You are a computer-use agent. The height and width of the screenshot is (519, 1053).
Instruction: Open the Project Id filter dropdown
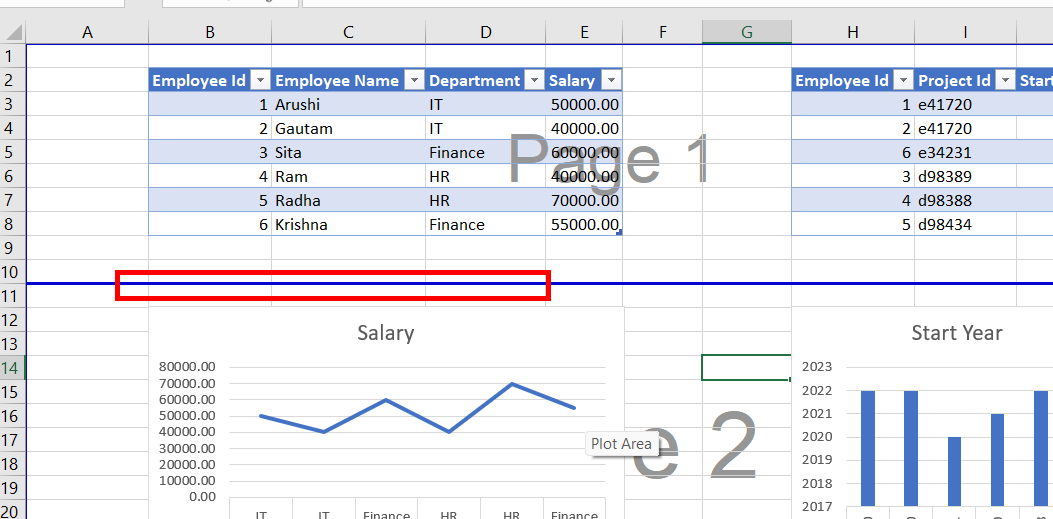click(x=1003, y=81)
